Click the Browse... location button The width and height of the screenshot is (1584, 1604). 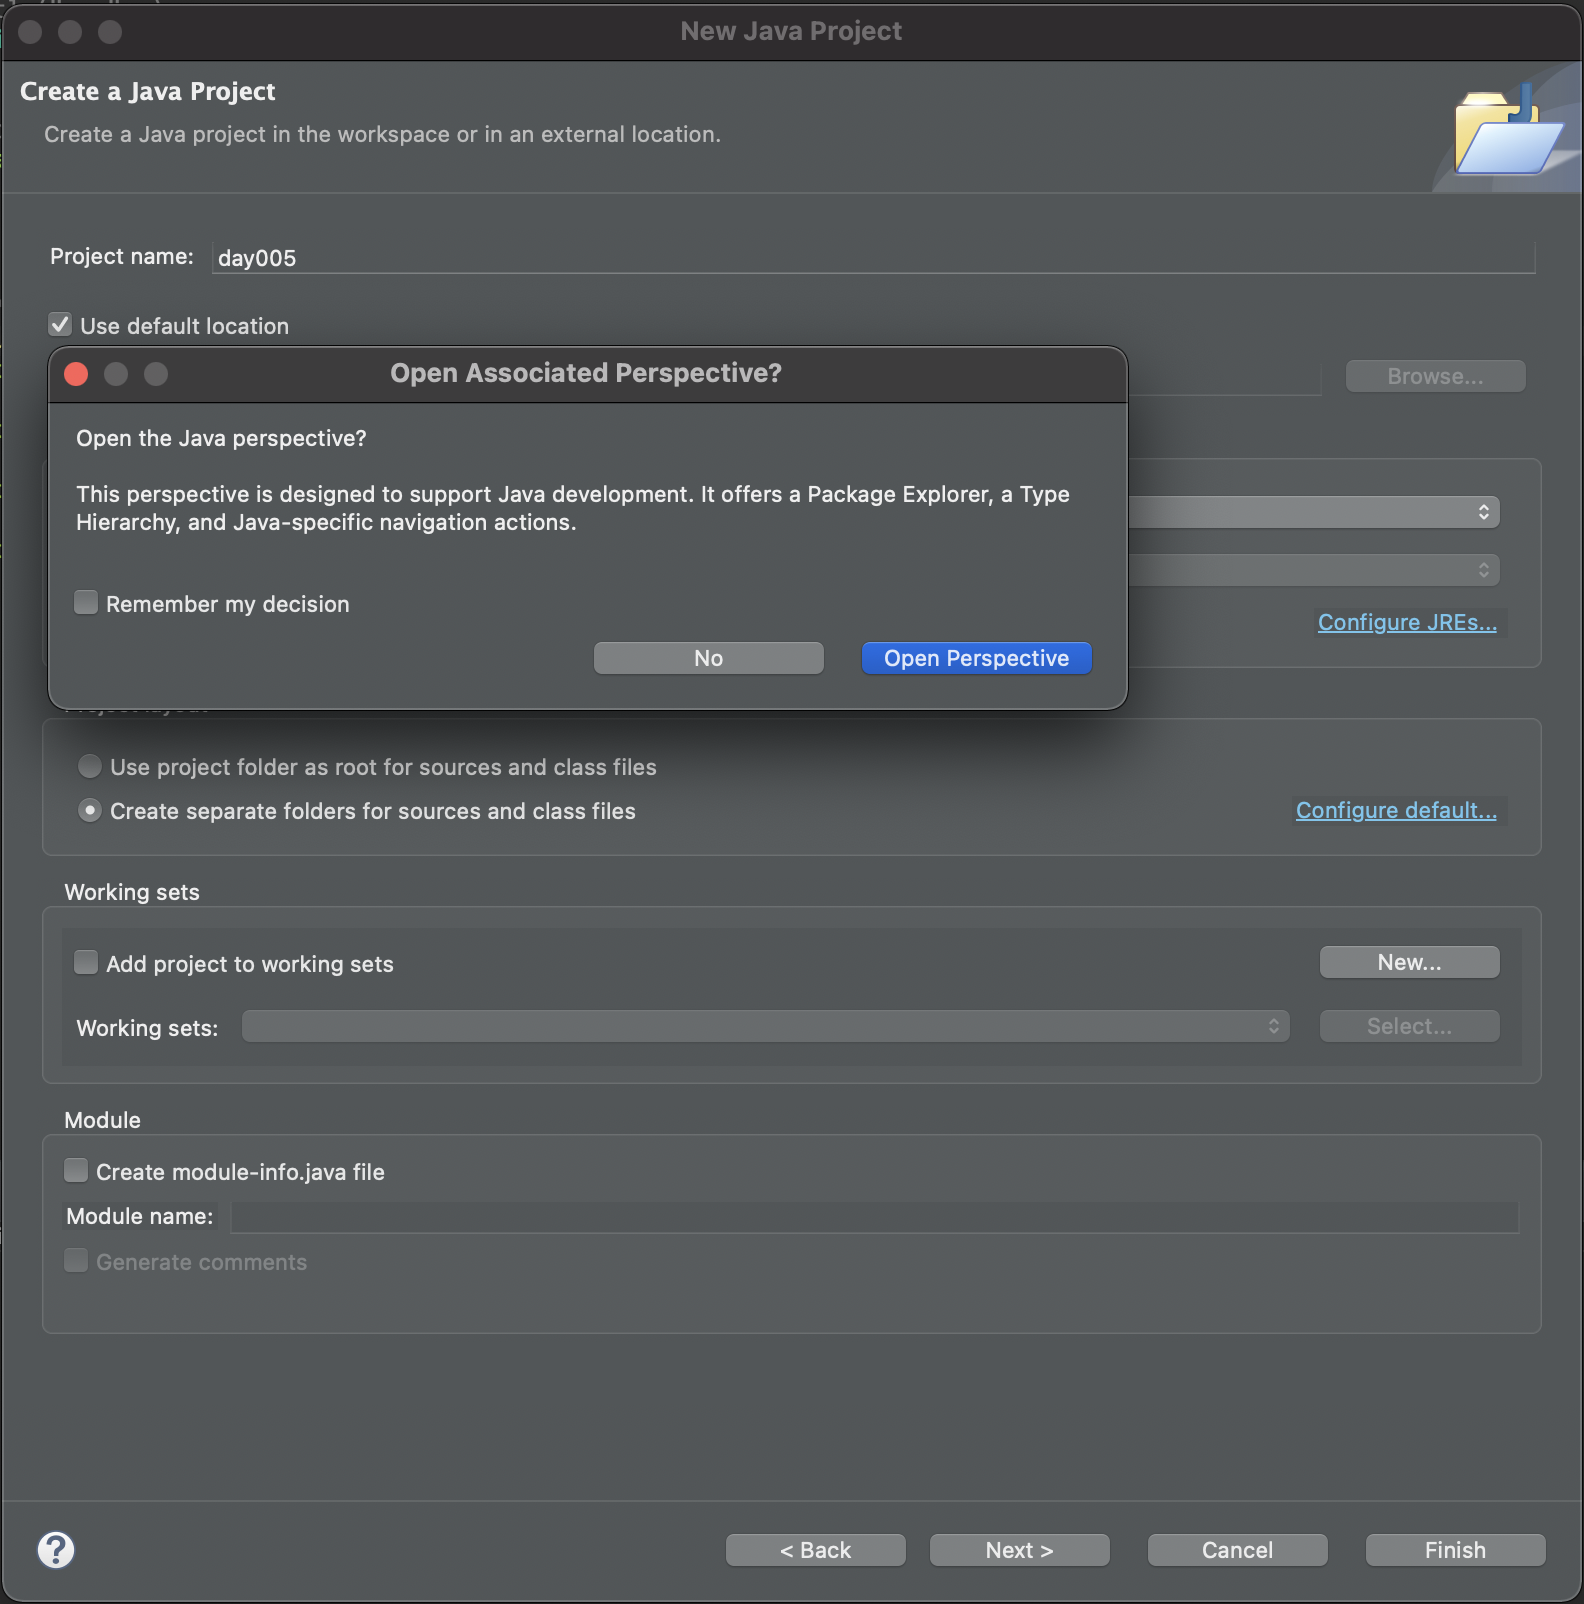pos(1436,376)
